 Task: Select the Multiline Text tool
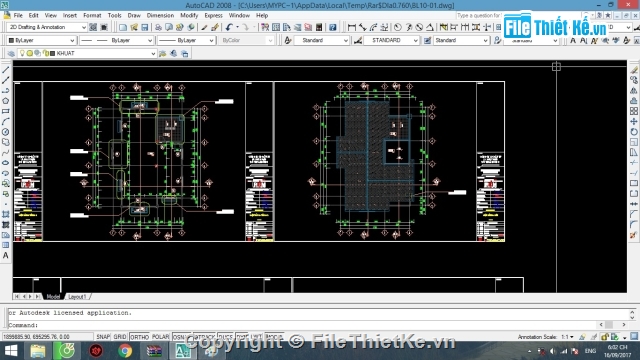tap(6, 256)
